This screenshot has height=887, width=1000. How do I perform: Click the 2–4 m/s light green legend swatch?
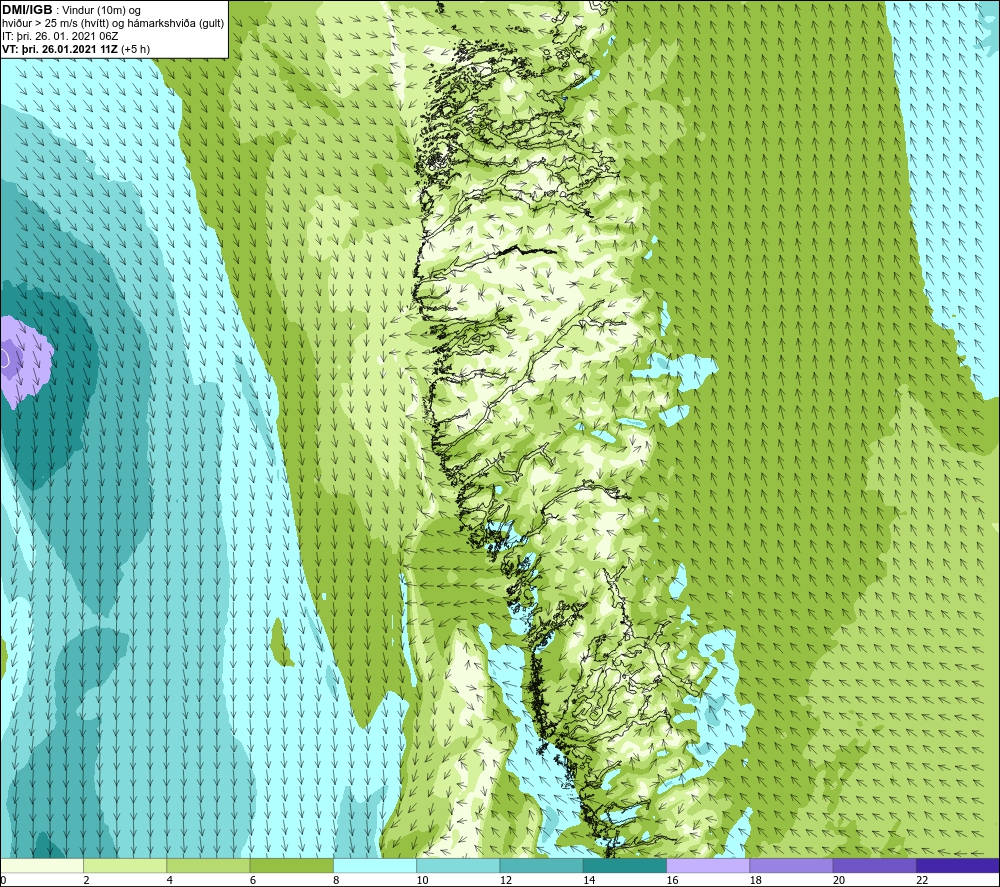pos(125,865)
